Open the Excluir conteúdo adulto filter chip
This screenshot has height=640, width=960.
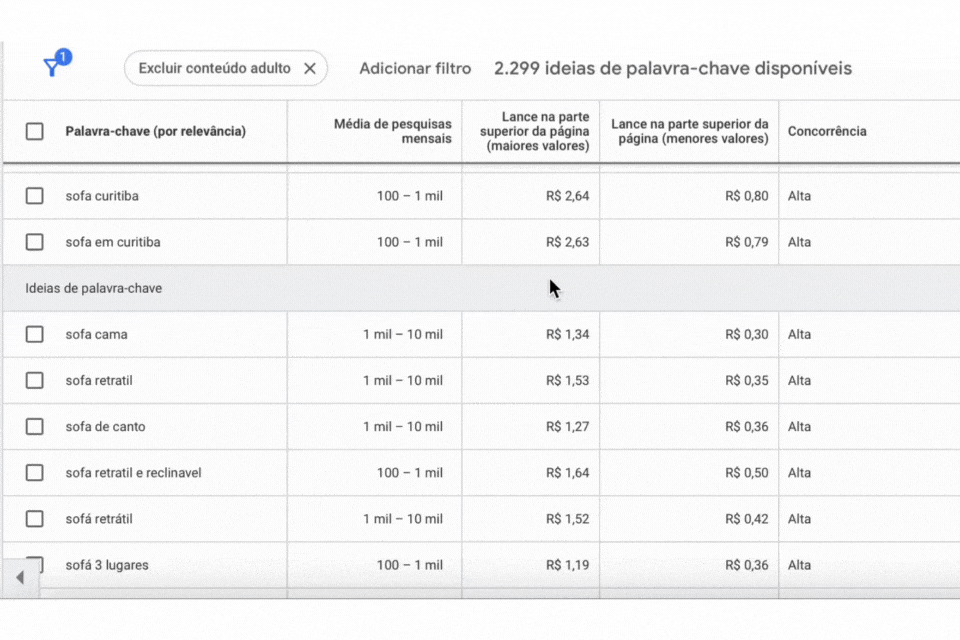point(214,69)
